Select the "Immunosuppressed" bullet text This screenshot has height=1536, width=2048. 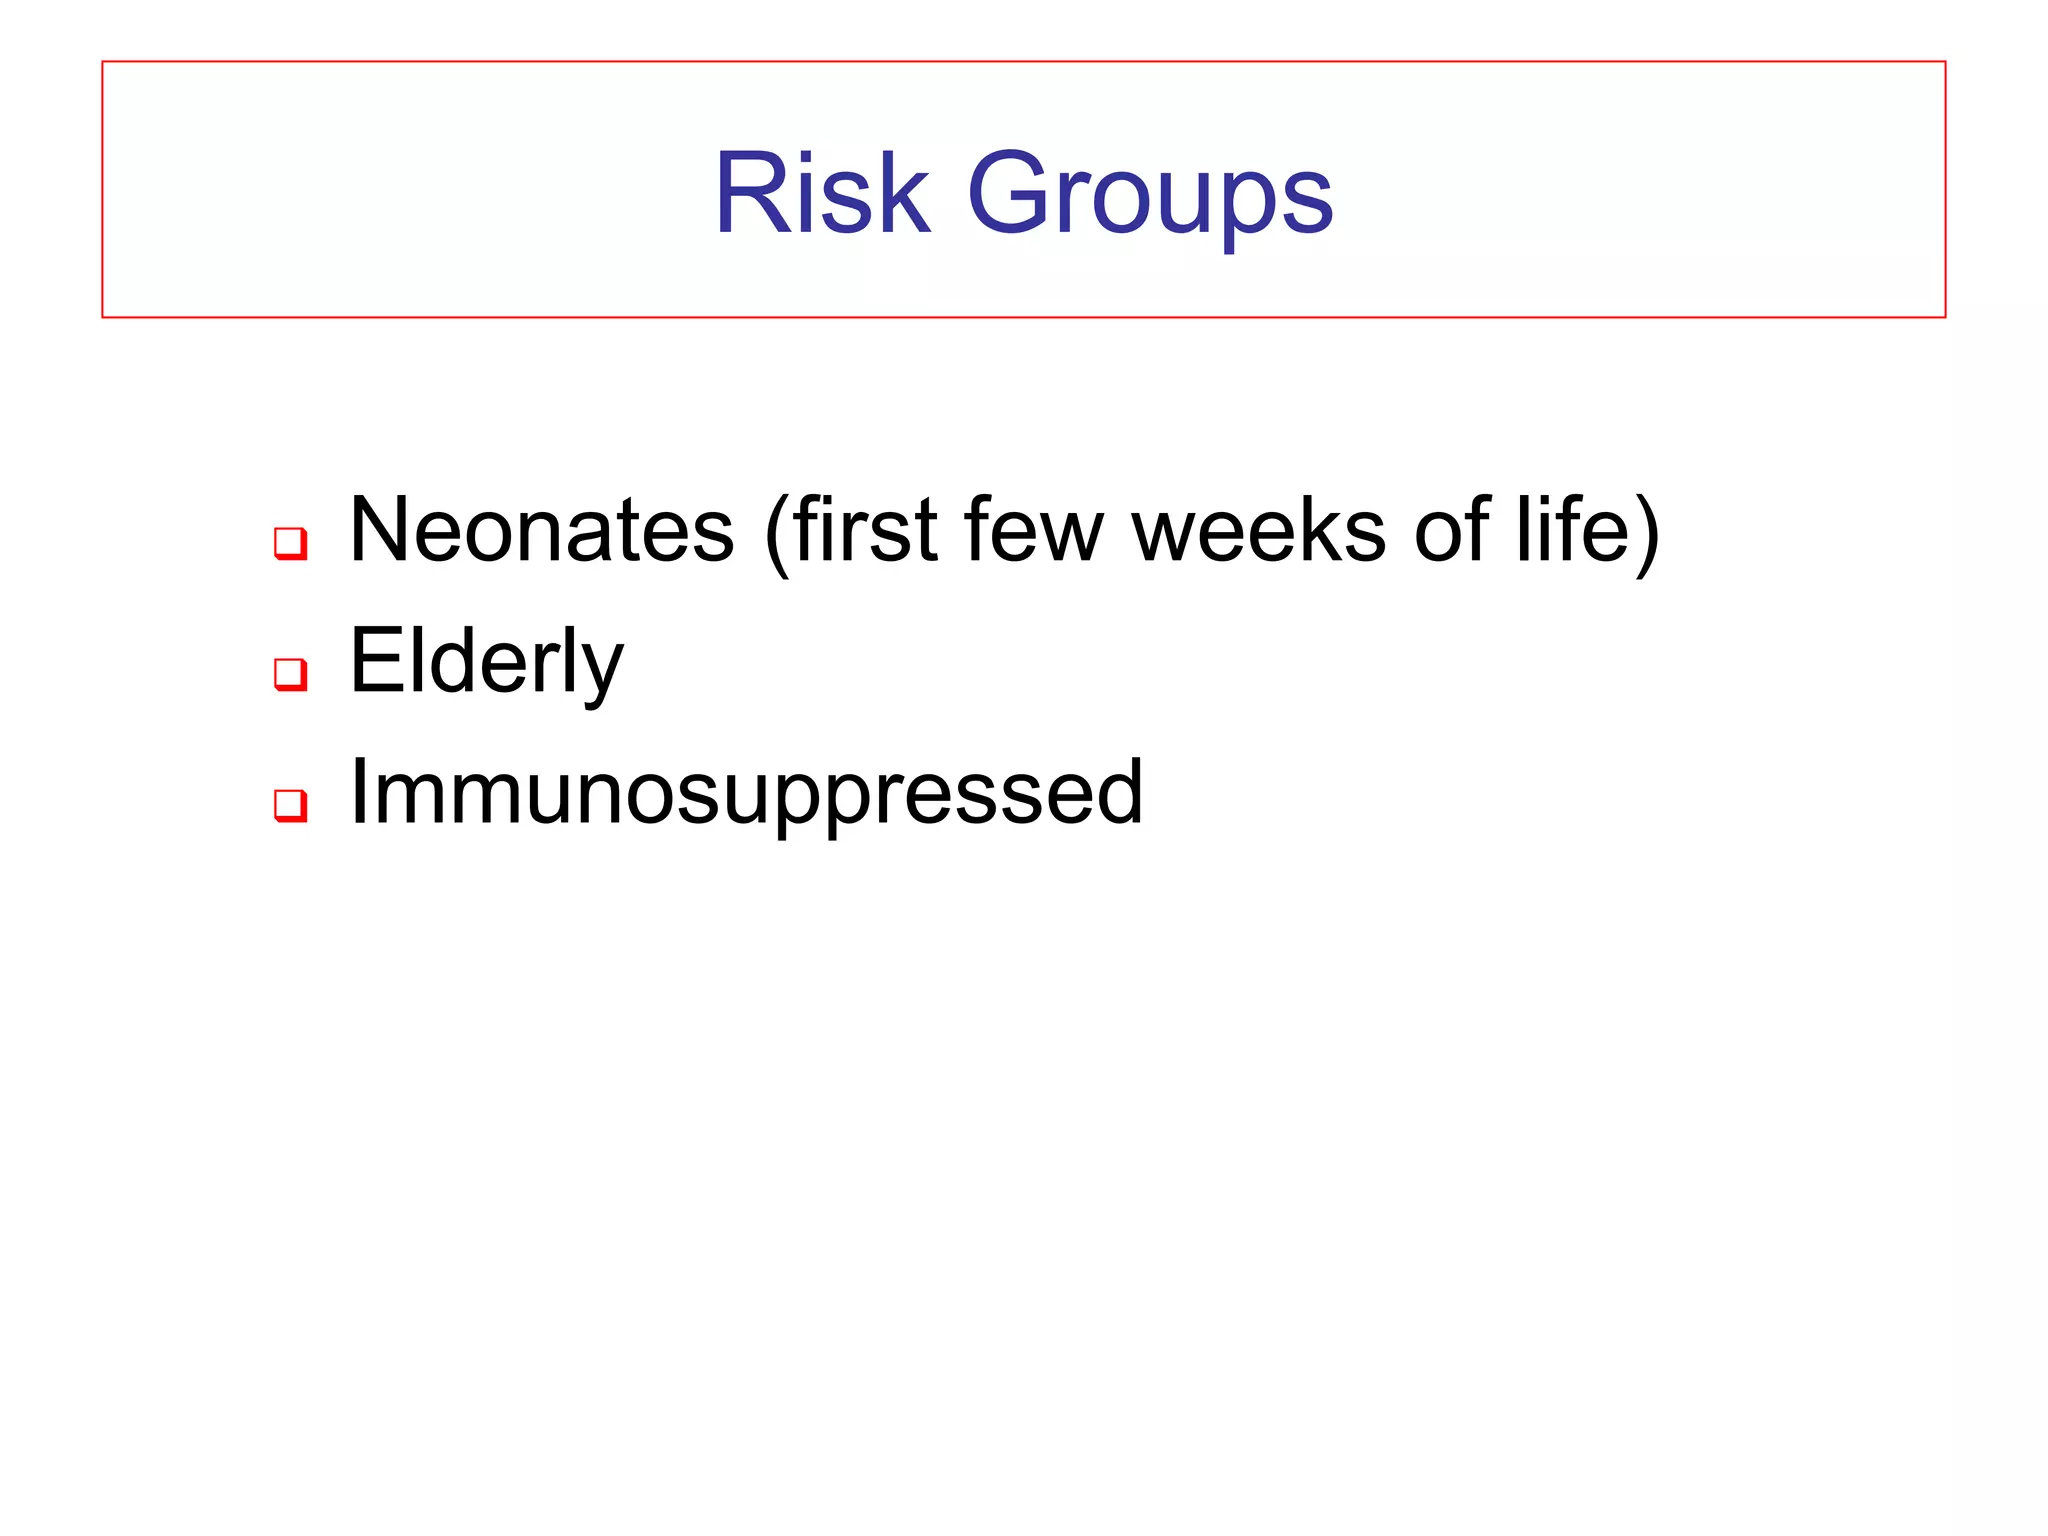point(746,792)
